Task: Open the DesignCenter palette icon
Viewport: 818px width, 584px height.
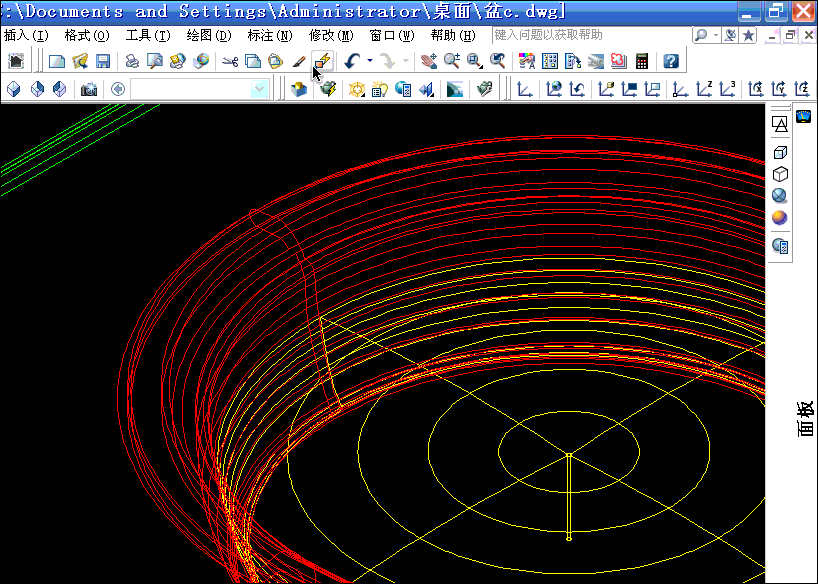Action: (x=548, y=61)
